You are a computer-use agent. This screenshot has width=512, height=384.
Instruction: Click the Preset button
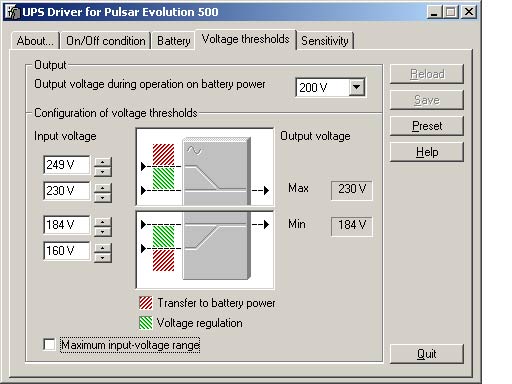[x=427, y=126]
